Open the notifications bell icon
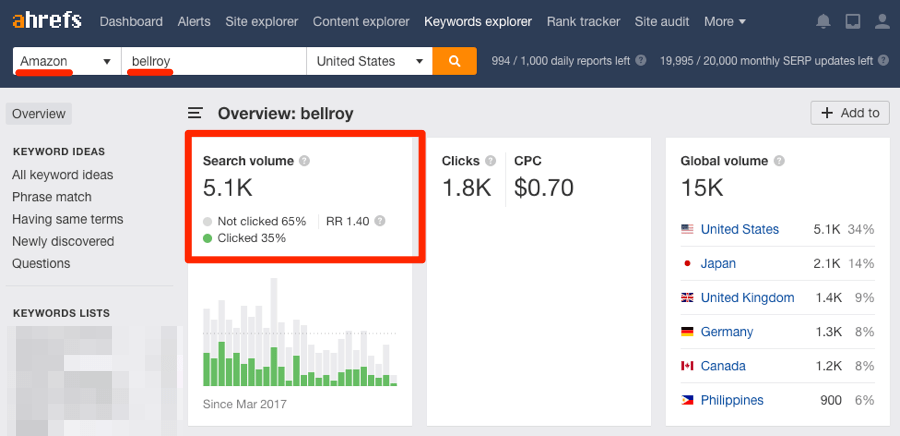The height and width of the screenshot is (436, 900). pyautogui.click(x=823, y=22)
